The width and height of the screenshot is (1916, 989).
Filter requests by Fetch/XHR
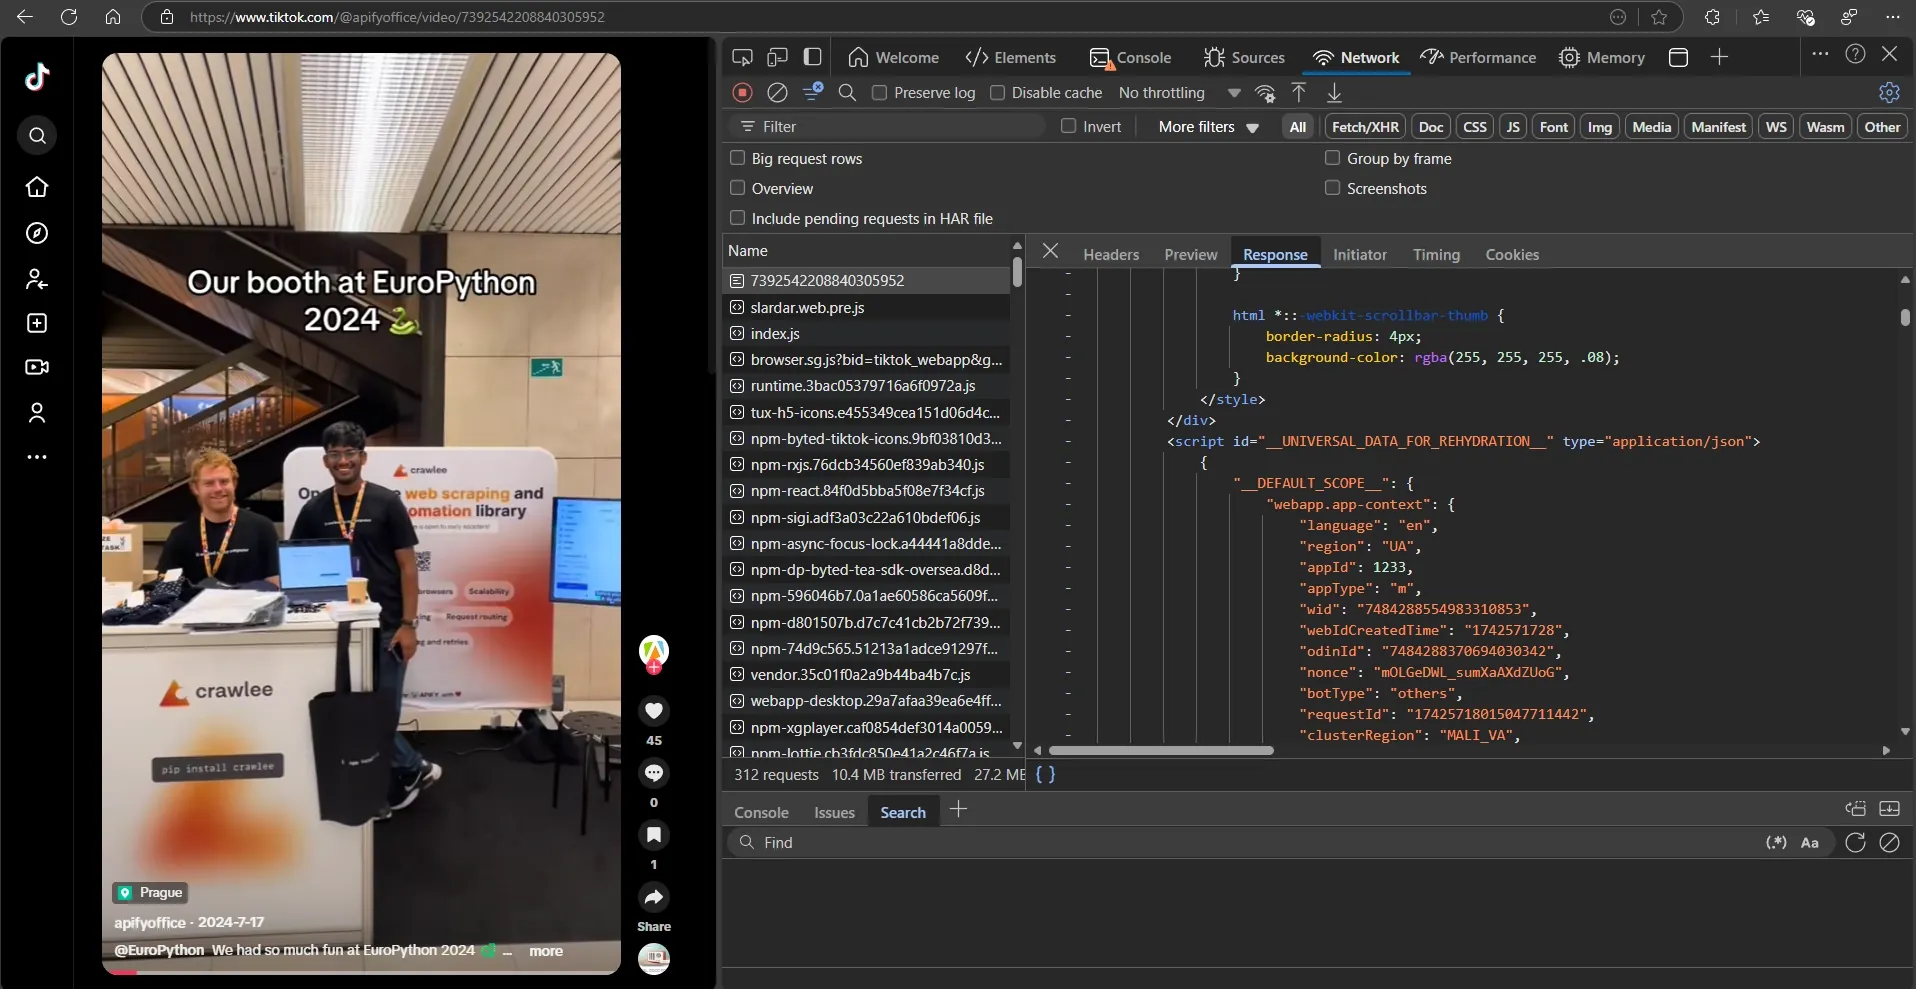[x=1365, y=127]
